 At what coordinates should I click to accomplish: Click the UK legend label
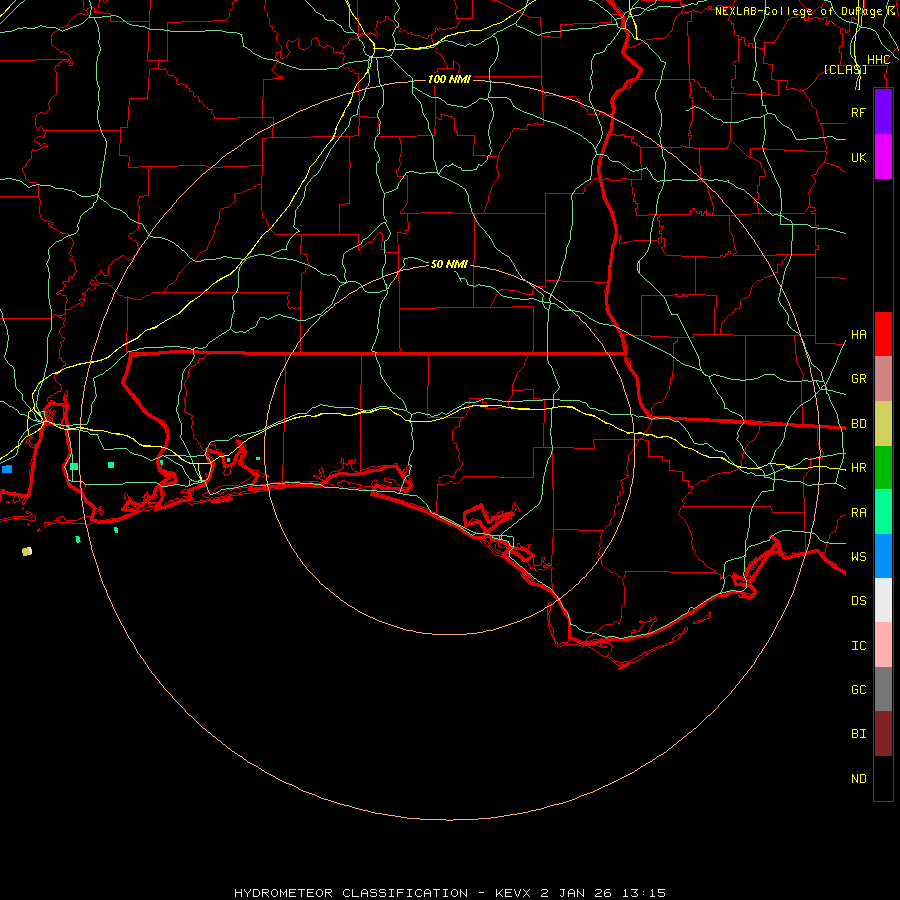pyautogui.click(x=858, y=157)
